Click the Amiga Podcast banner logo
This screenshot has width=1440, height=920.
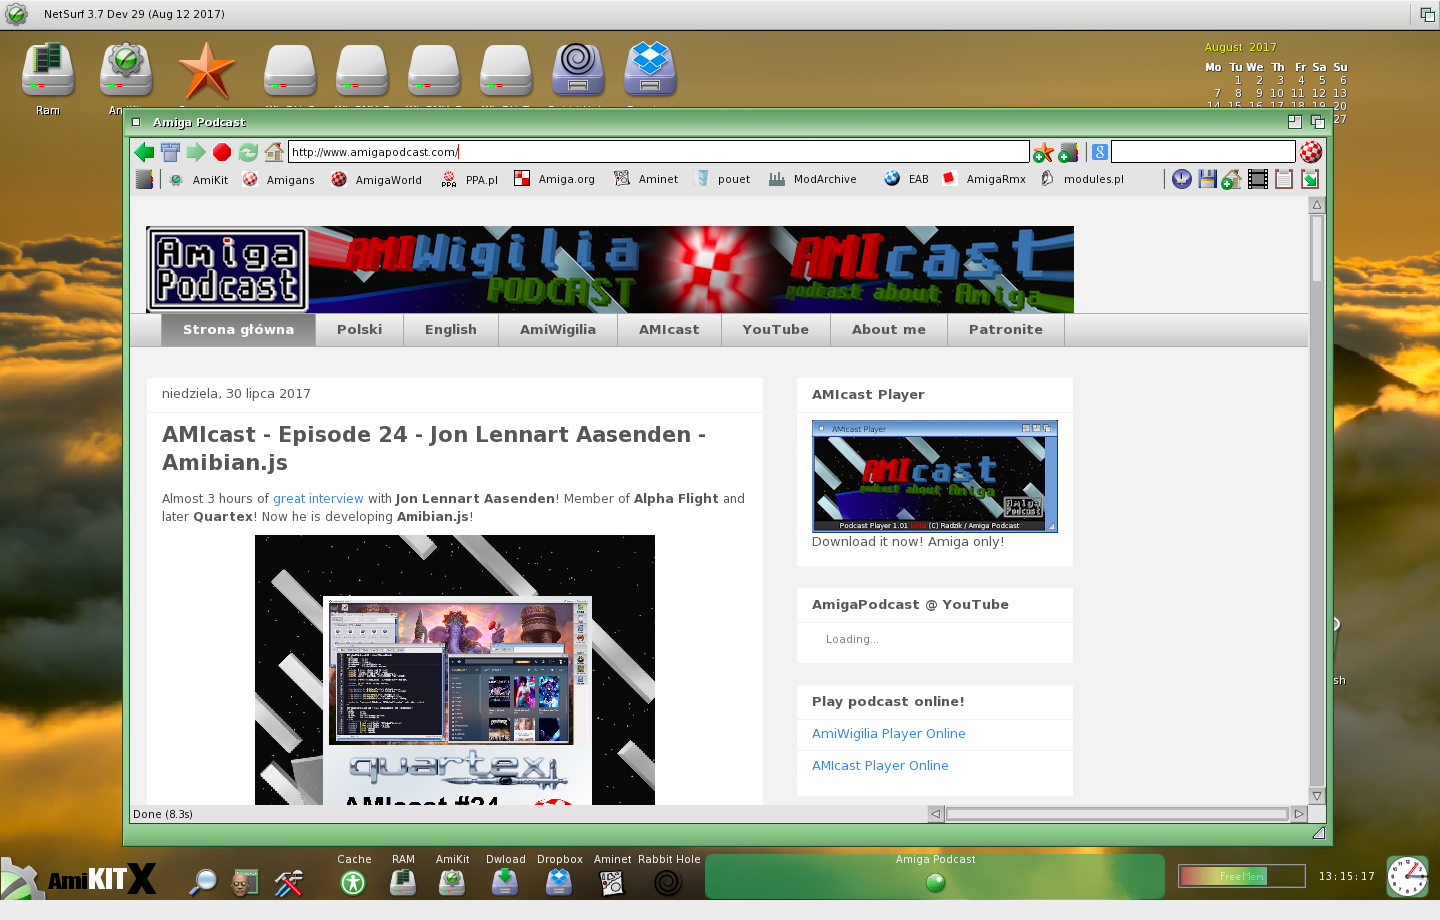click(227, 270)
